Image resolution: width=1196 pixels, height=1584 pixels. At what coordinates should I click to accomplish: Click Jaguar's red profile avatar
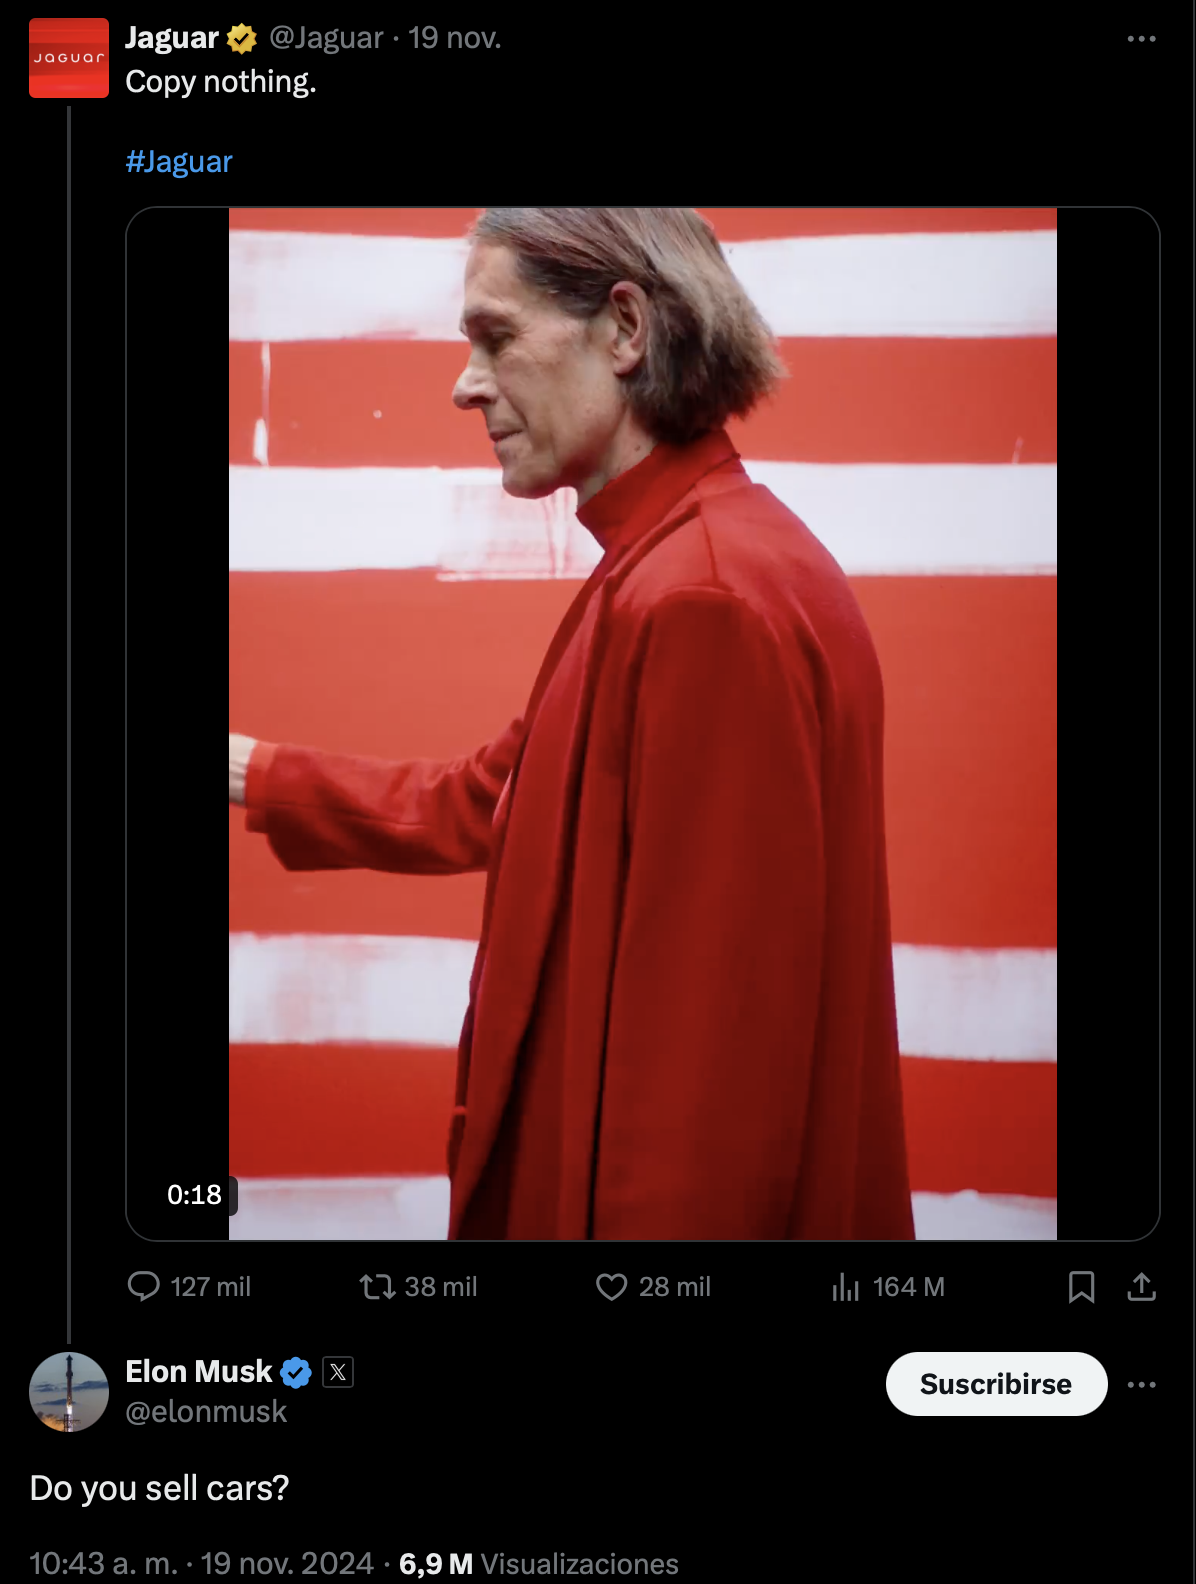tap(69, 58)
